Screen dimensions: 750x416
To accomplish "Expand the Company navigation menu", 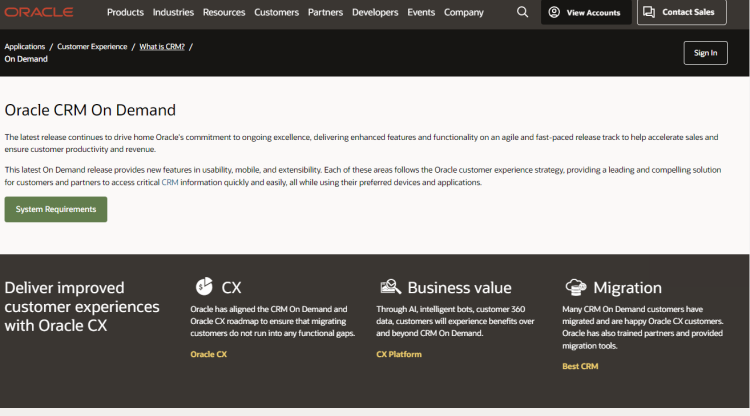I will coord(463,12).
